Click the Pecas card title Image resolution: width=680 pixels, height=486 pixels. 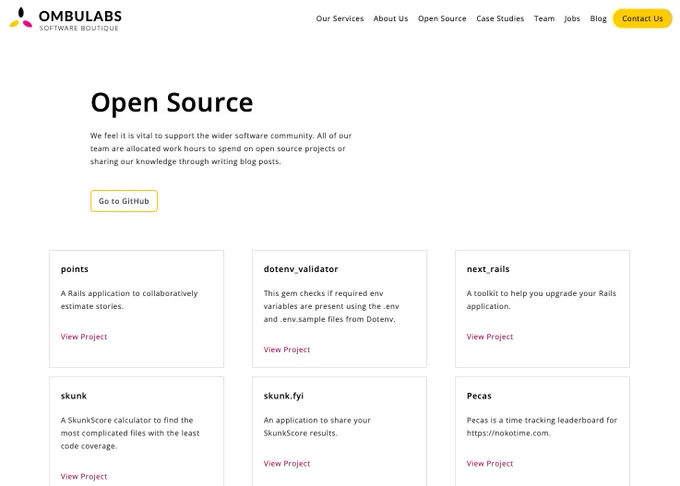[479, 396]
